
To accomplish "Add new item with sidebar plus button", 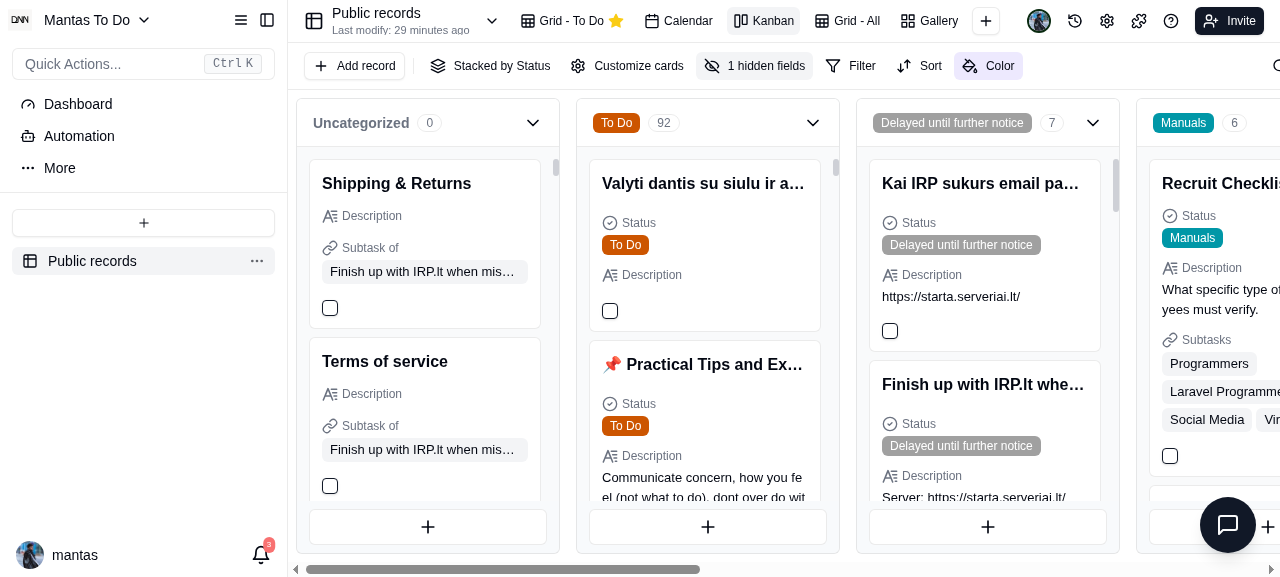I will pyautogui.click(x=144, y=223).
